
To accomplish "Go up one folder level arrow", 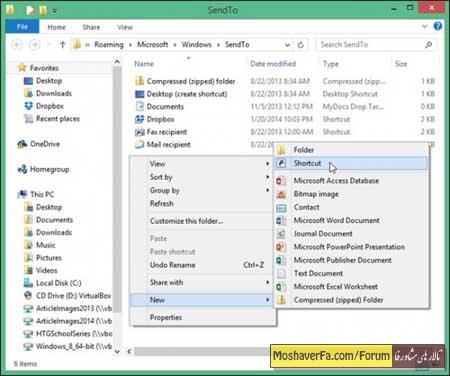I will point(62,44).
